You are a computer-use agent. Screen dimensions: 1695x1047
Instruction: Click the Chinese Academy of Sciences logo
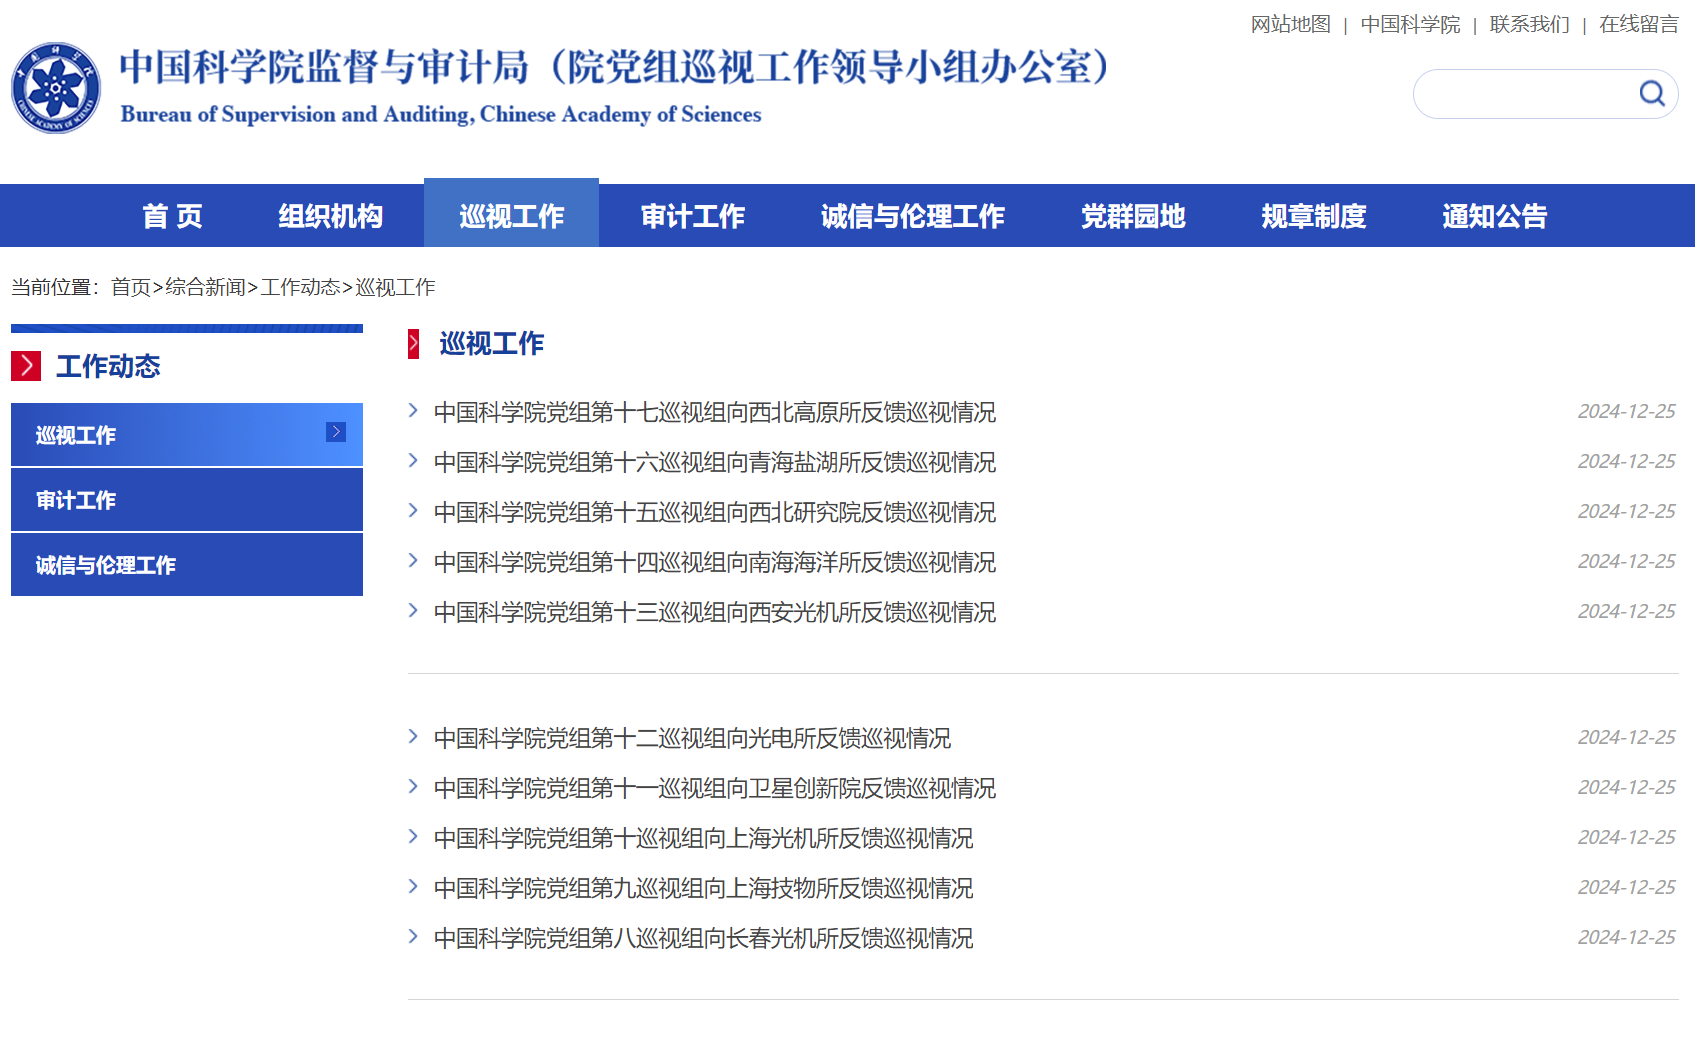56,88
